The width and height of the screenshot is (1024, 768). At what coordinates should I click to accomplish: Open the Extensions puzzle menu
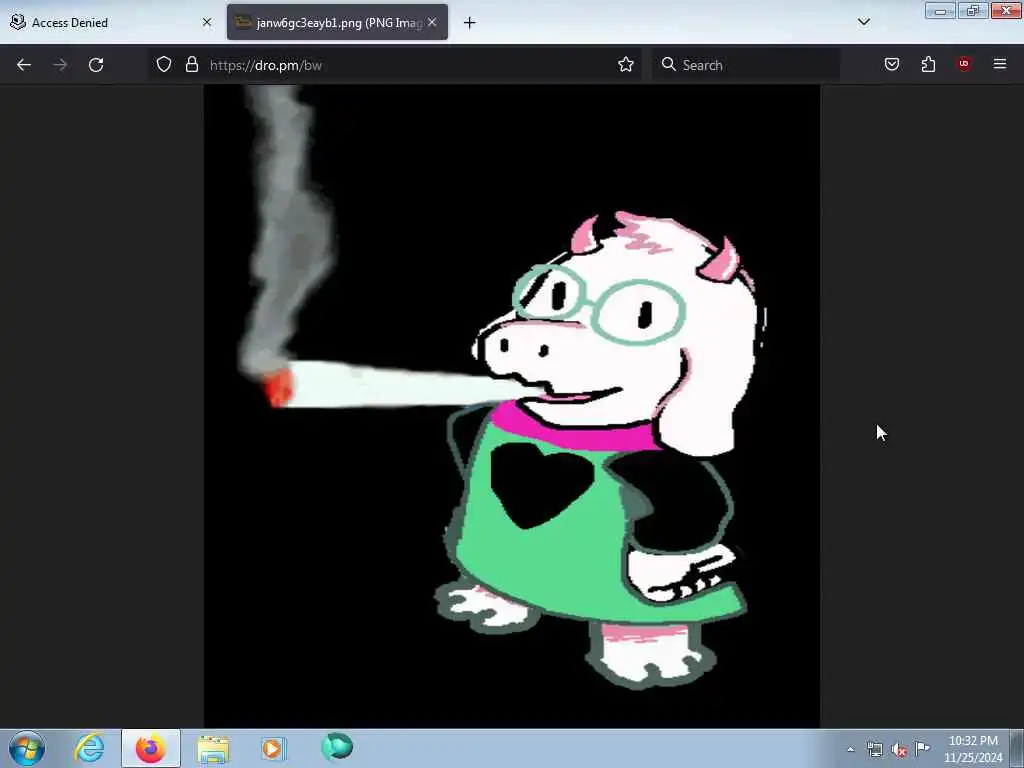(928, 64)
